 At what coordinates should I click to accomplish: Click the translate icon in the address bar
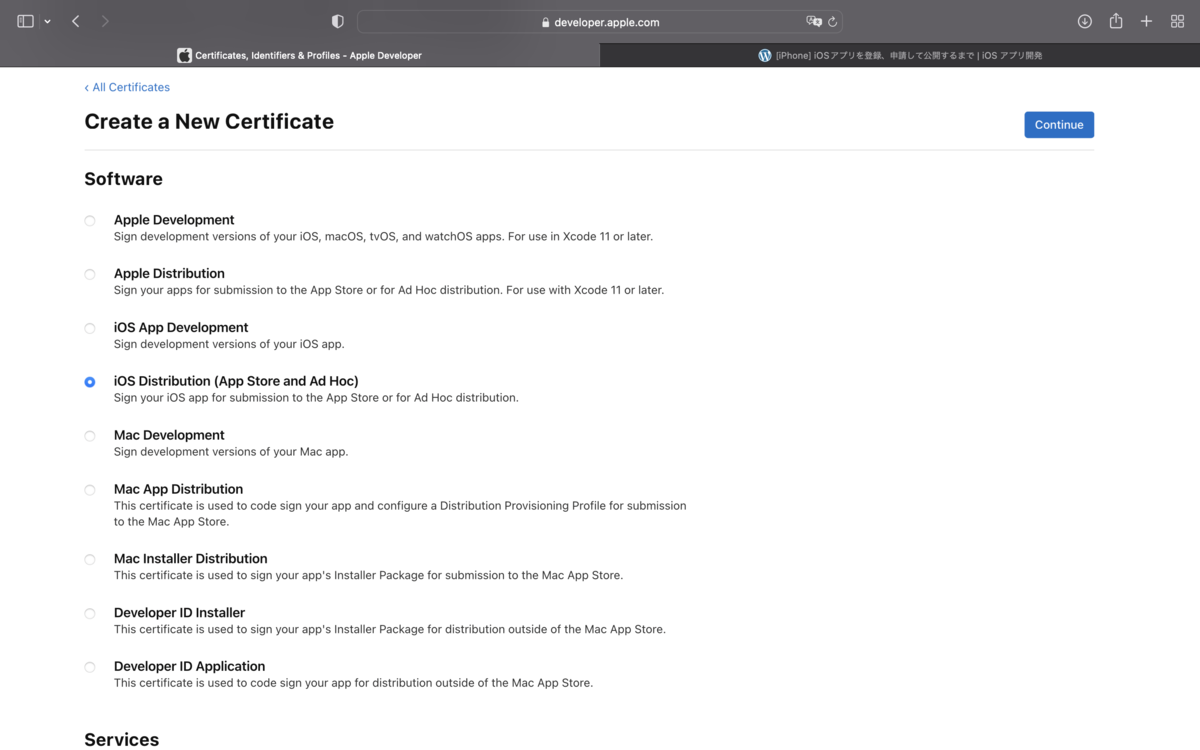814,21
